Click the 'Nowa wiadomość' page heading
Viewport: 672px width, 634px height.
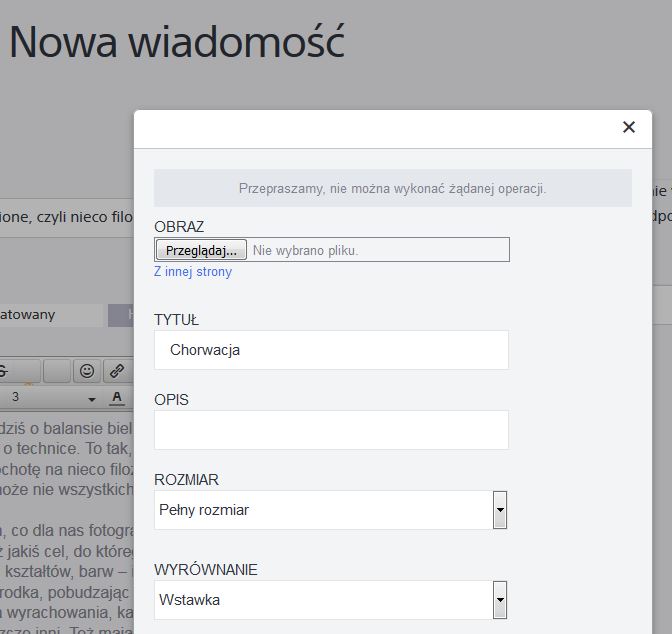tap(177, 43)
